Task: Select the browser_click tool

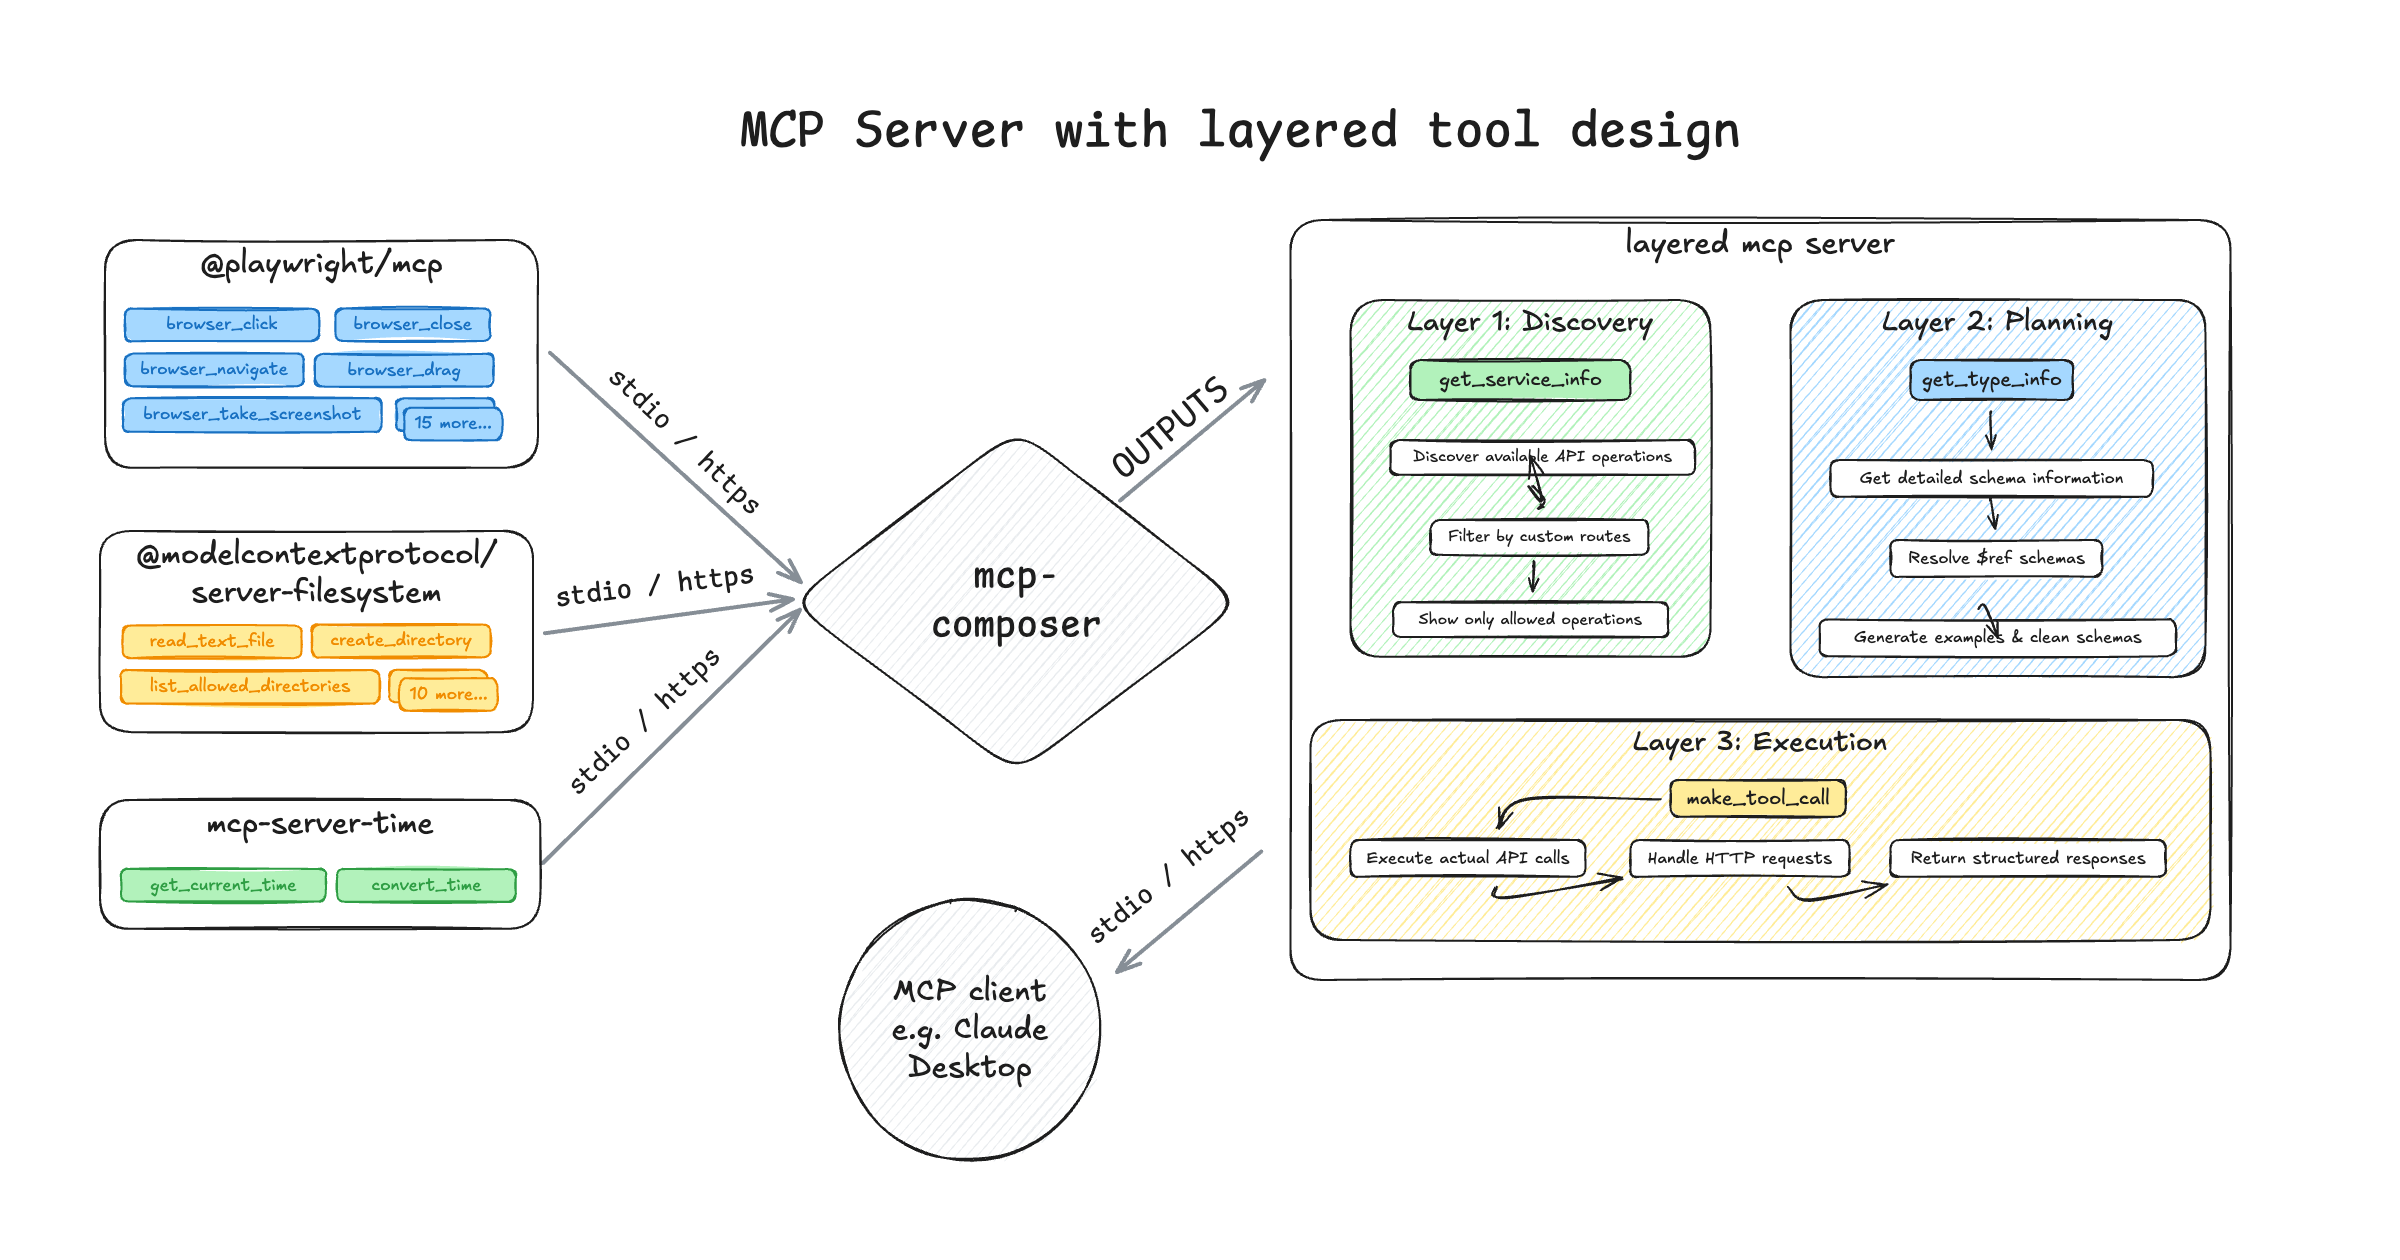Action: (220, 323)
